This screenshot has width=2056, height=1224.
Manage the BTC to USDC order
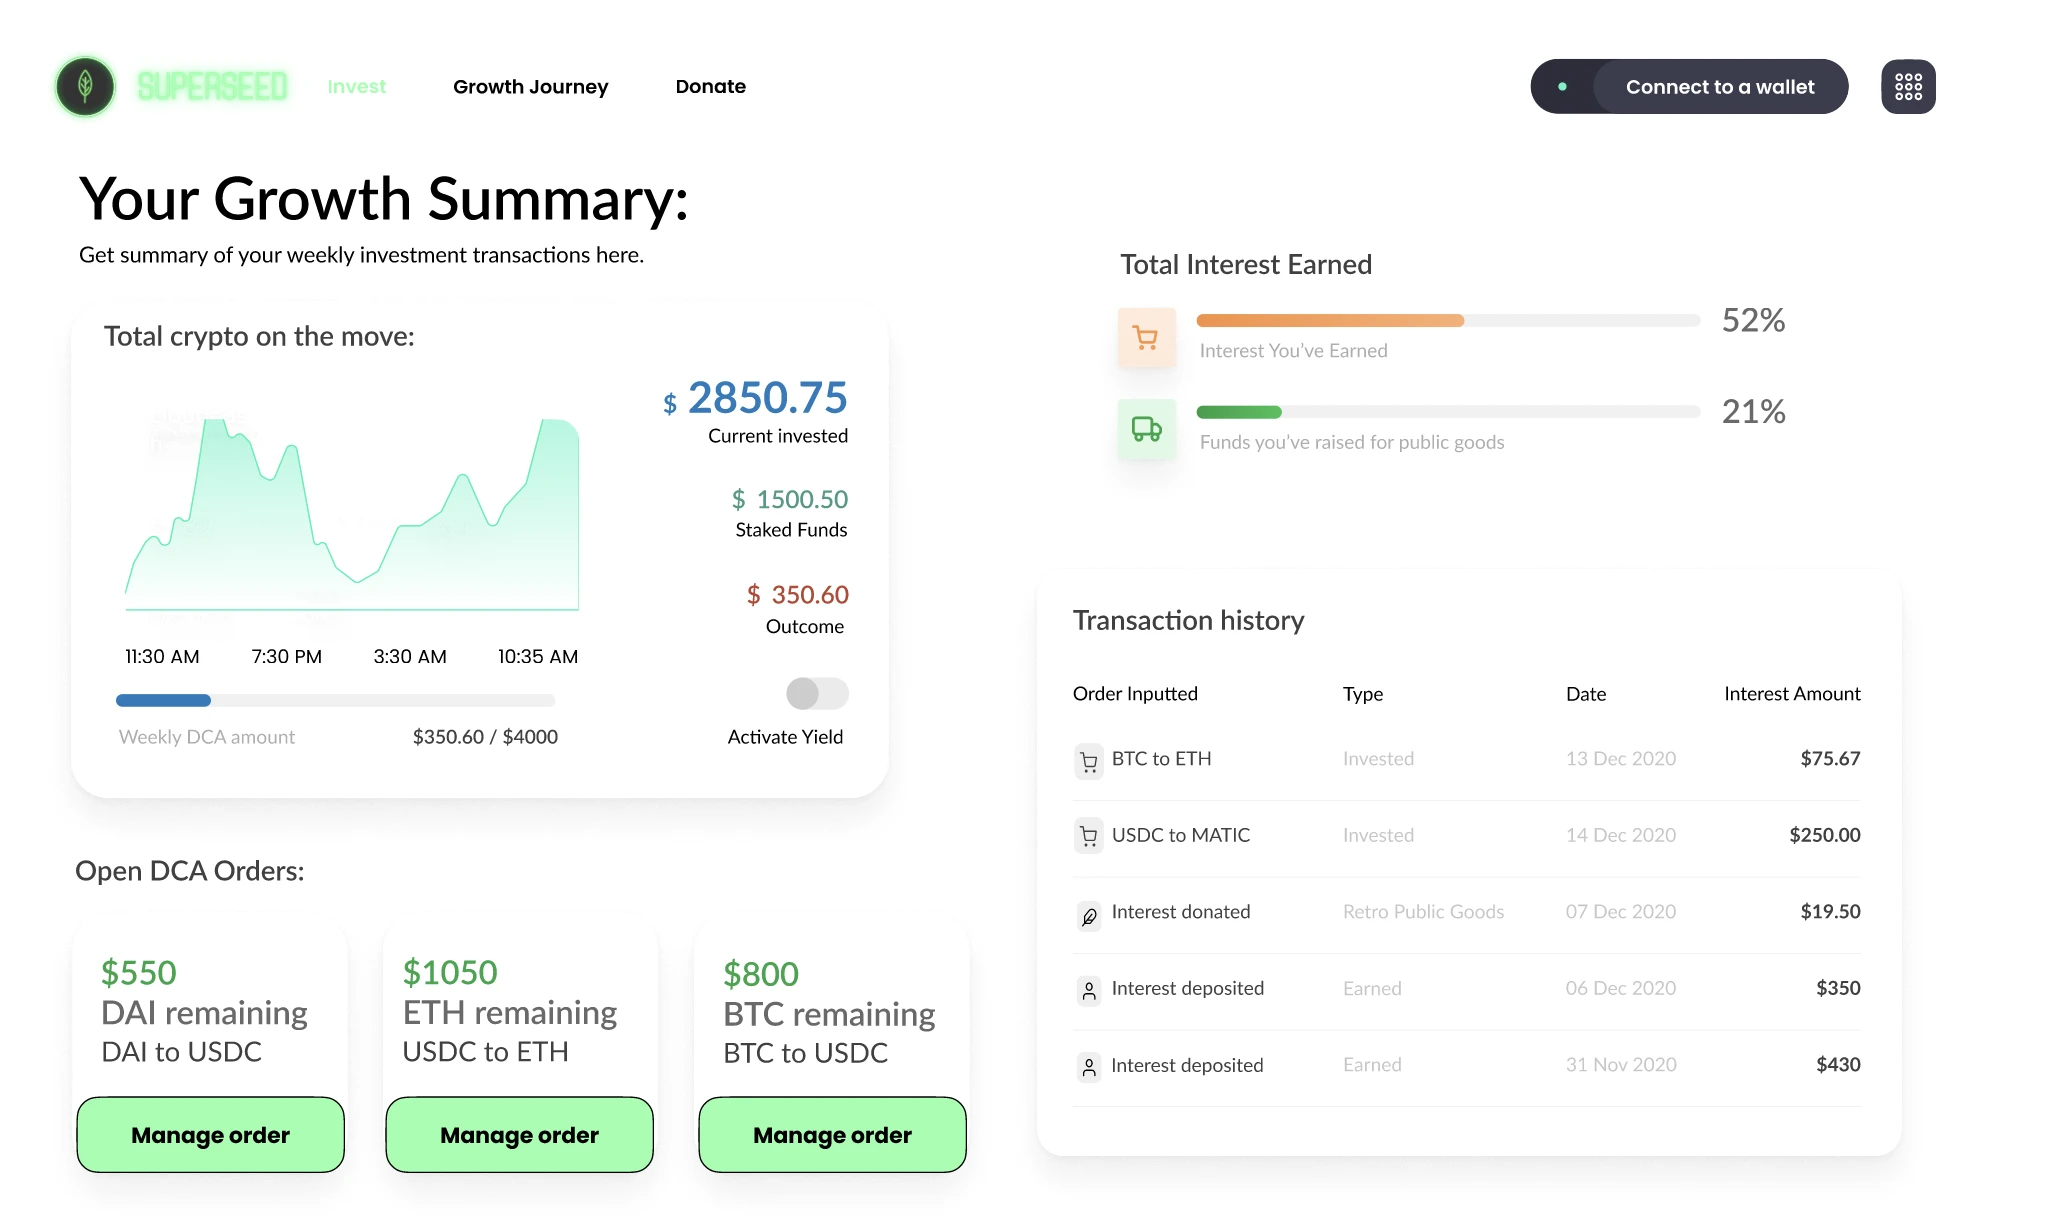(x=832, y=1135)
